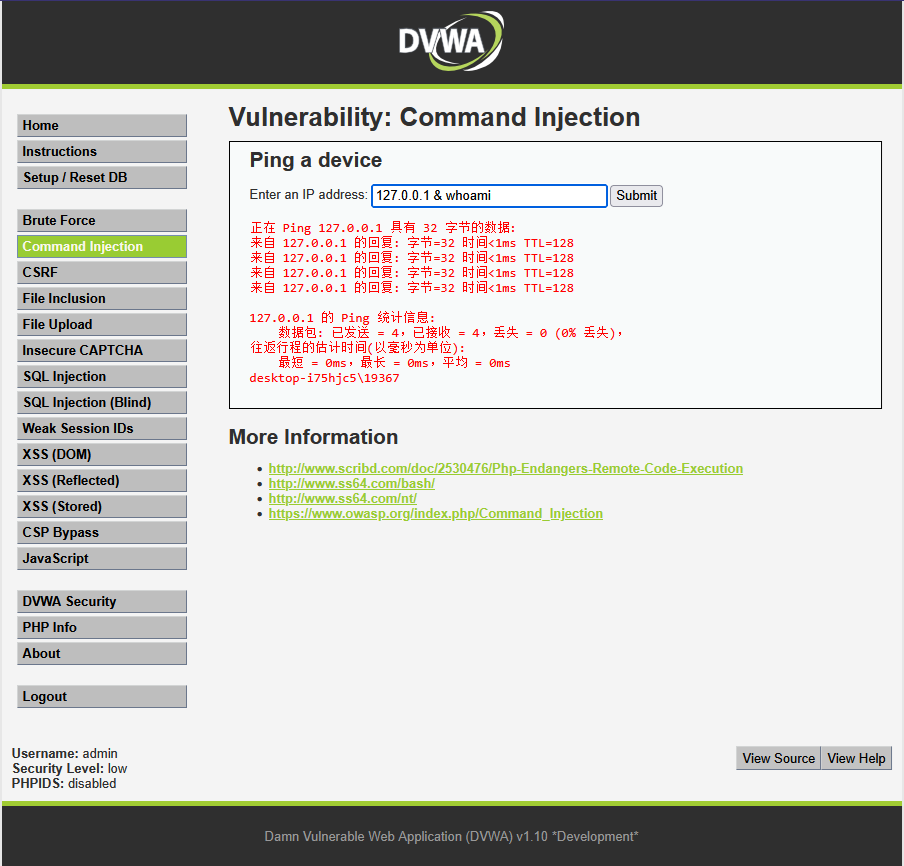Go to JavaScript module
The image size is (904, 866).
point(102,558)
